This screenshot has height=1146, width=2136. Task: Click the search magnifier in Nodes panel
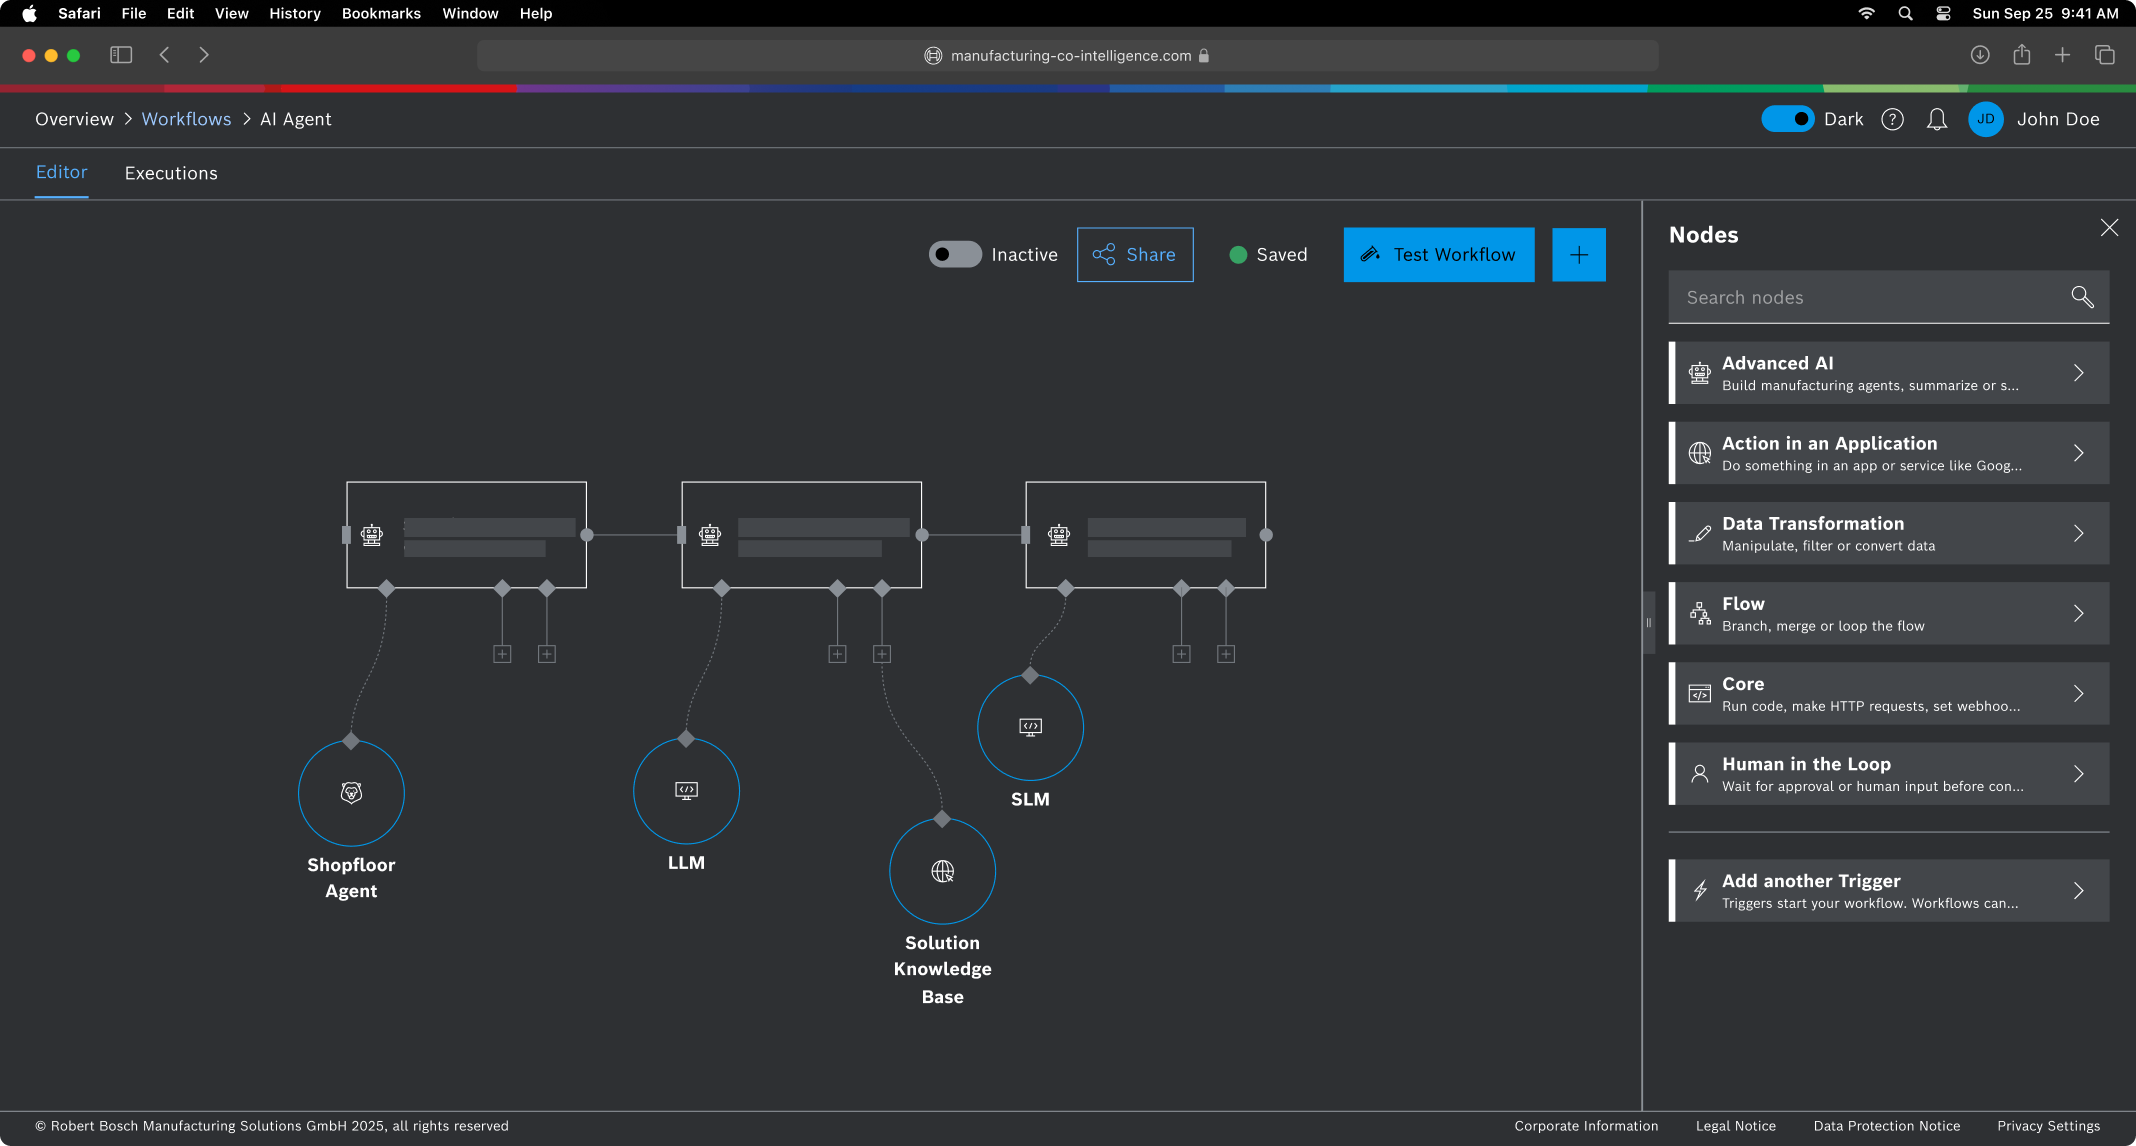(x=2082, y=297)
